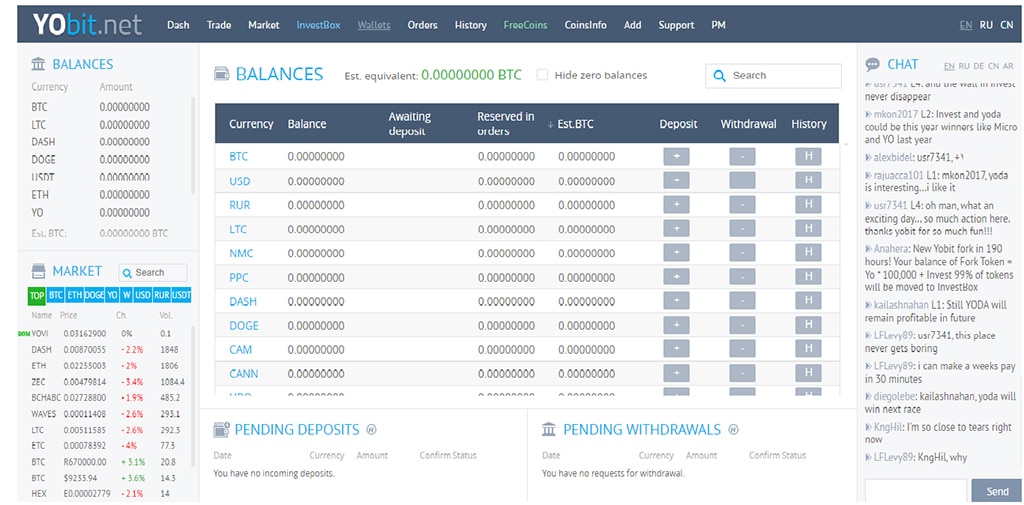Open history H button for LTC row
The image size is (1024, 505).
[x=808, y=229]
